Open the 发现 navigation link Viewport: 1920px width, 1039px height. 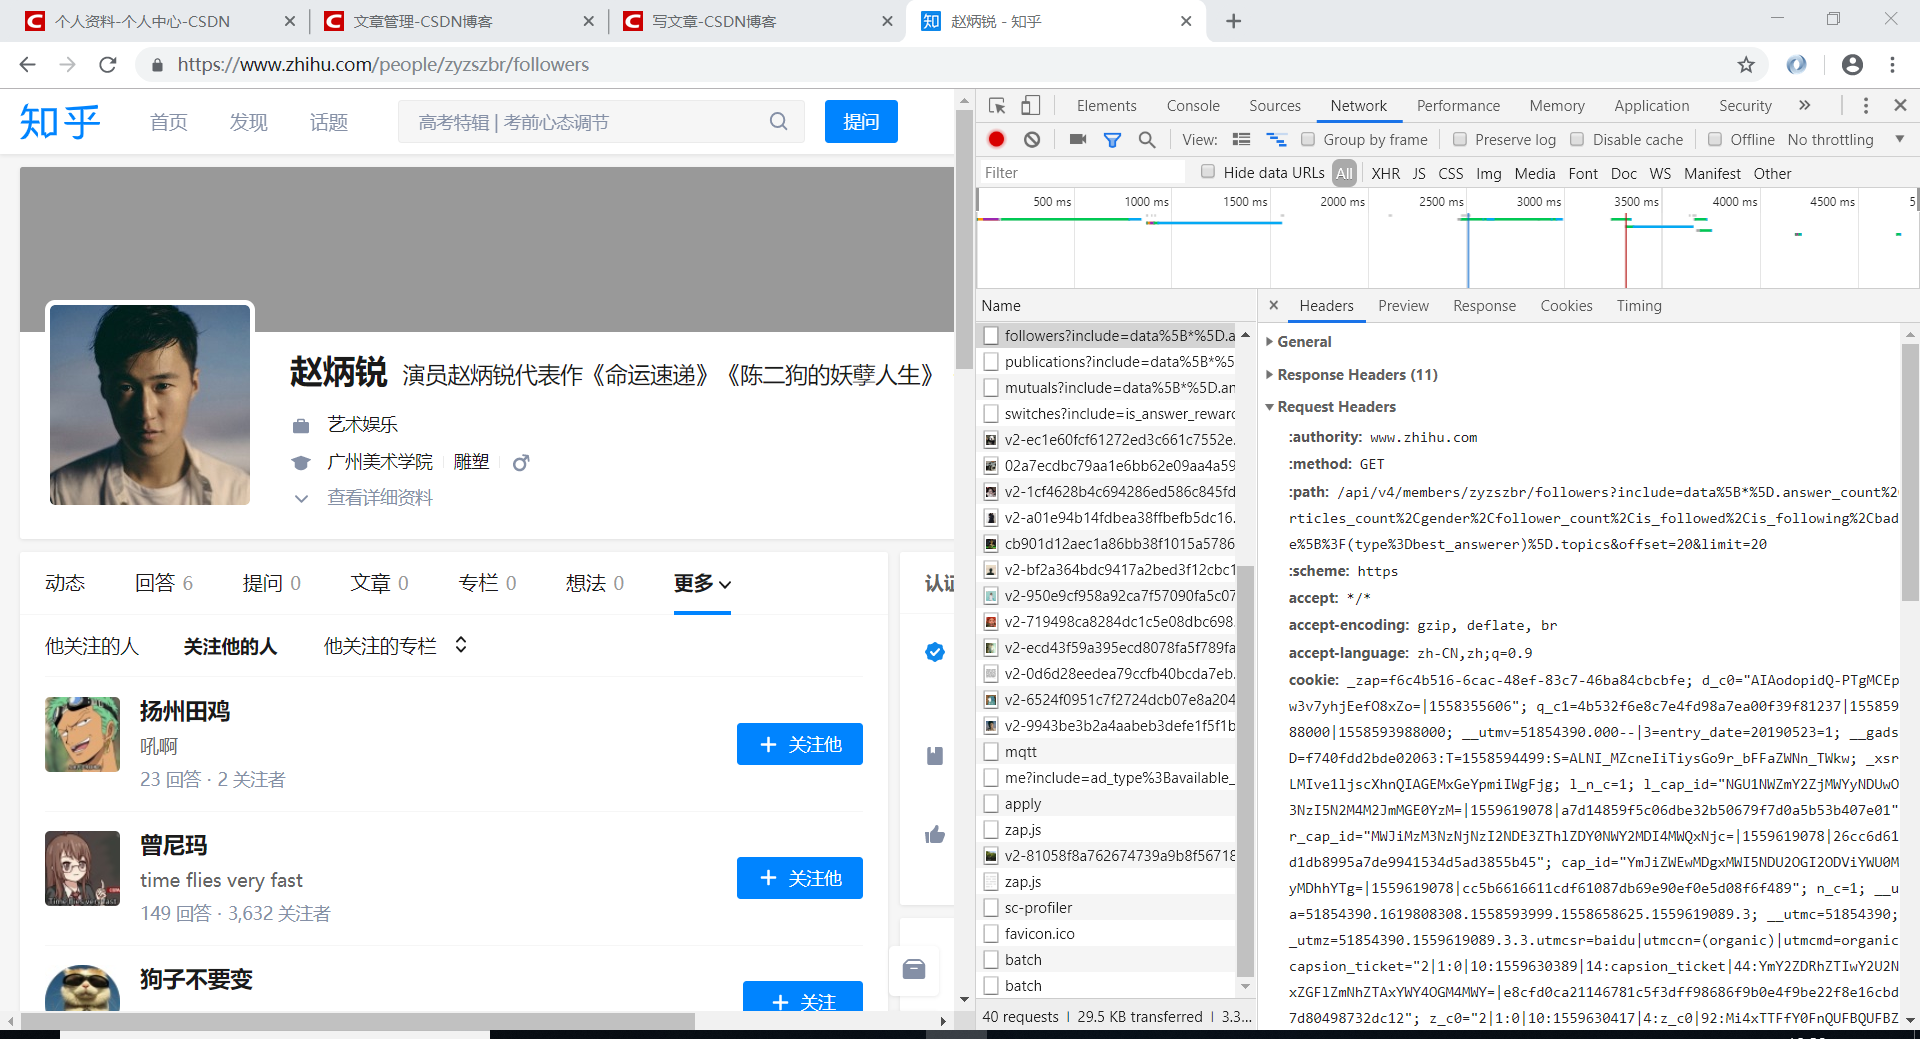coord(248,122)
